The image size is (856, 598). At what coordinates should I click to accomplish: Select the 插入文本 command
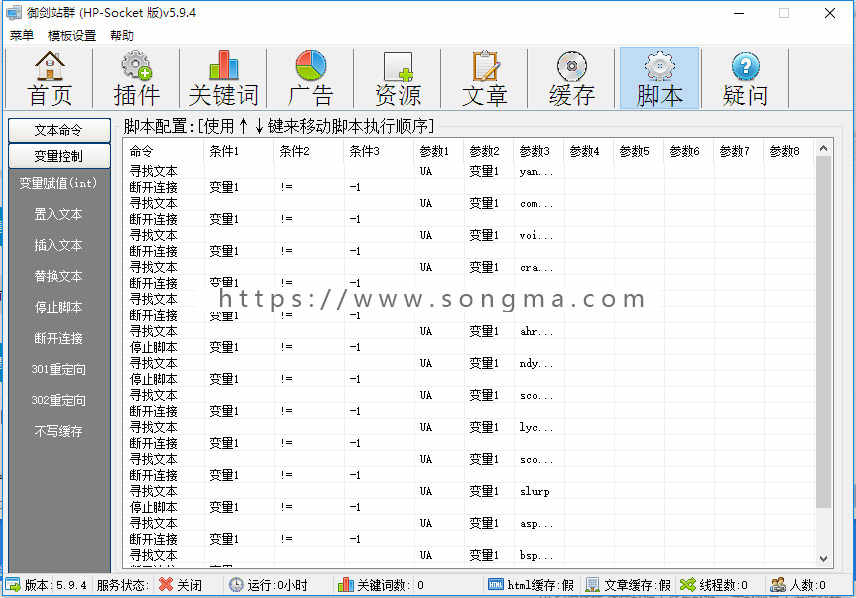click(58, 245)
